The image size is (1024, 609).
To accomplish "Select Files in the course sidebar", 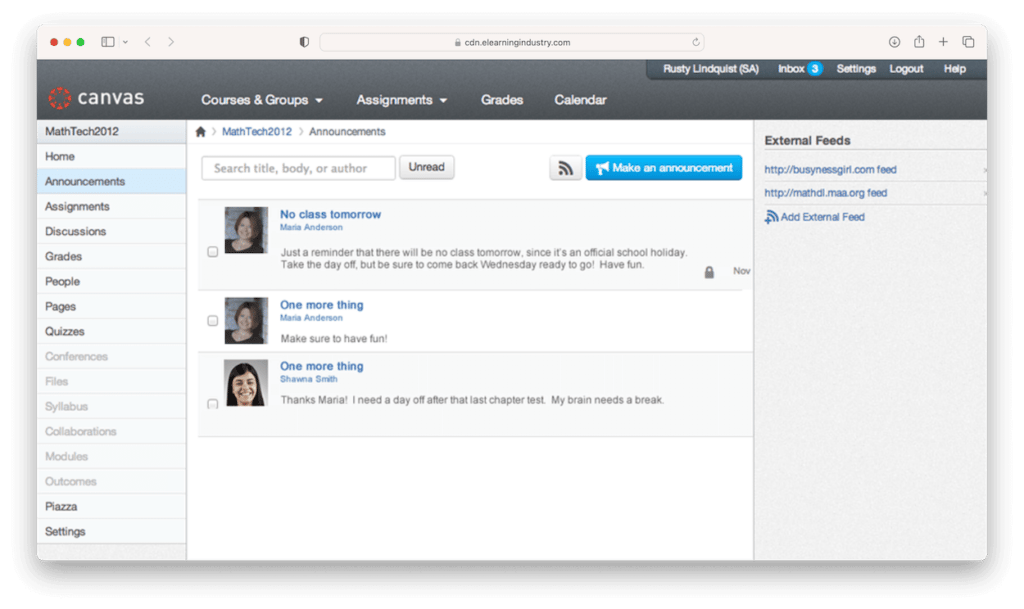I will click(x=112, y=381).
